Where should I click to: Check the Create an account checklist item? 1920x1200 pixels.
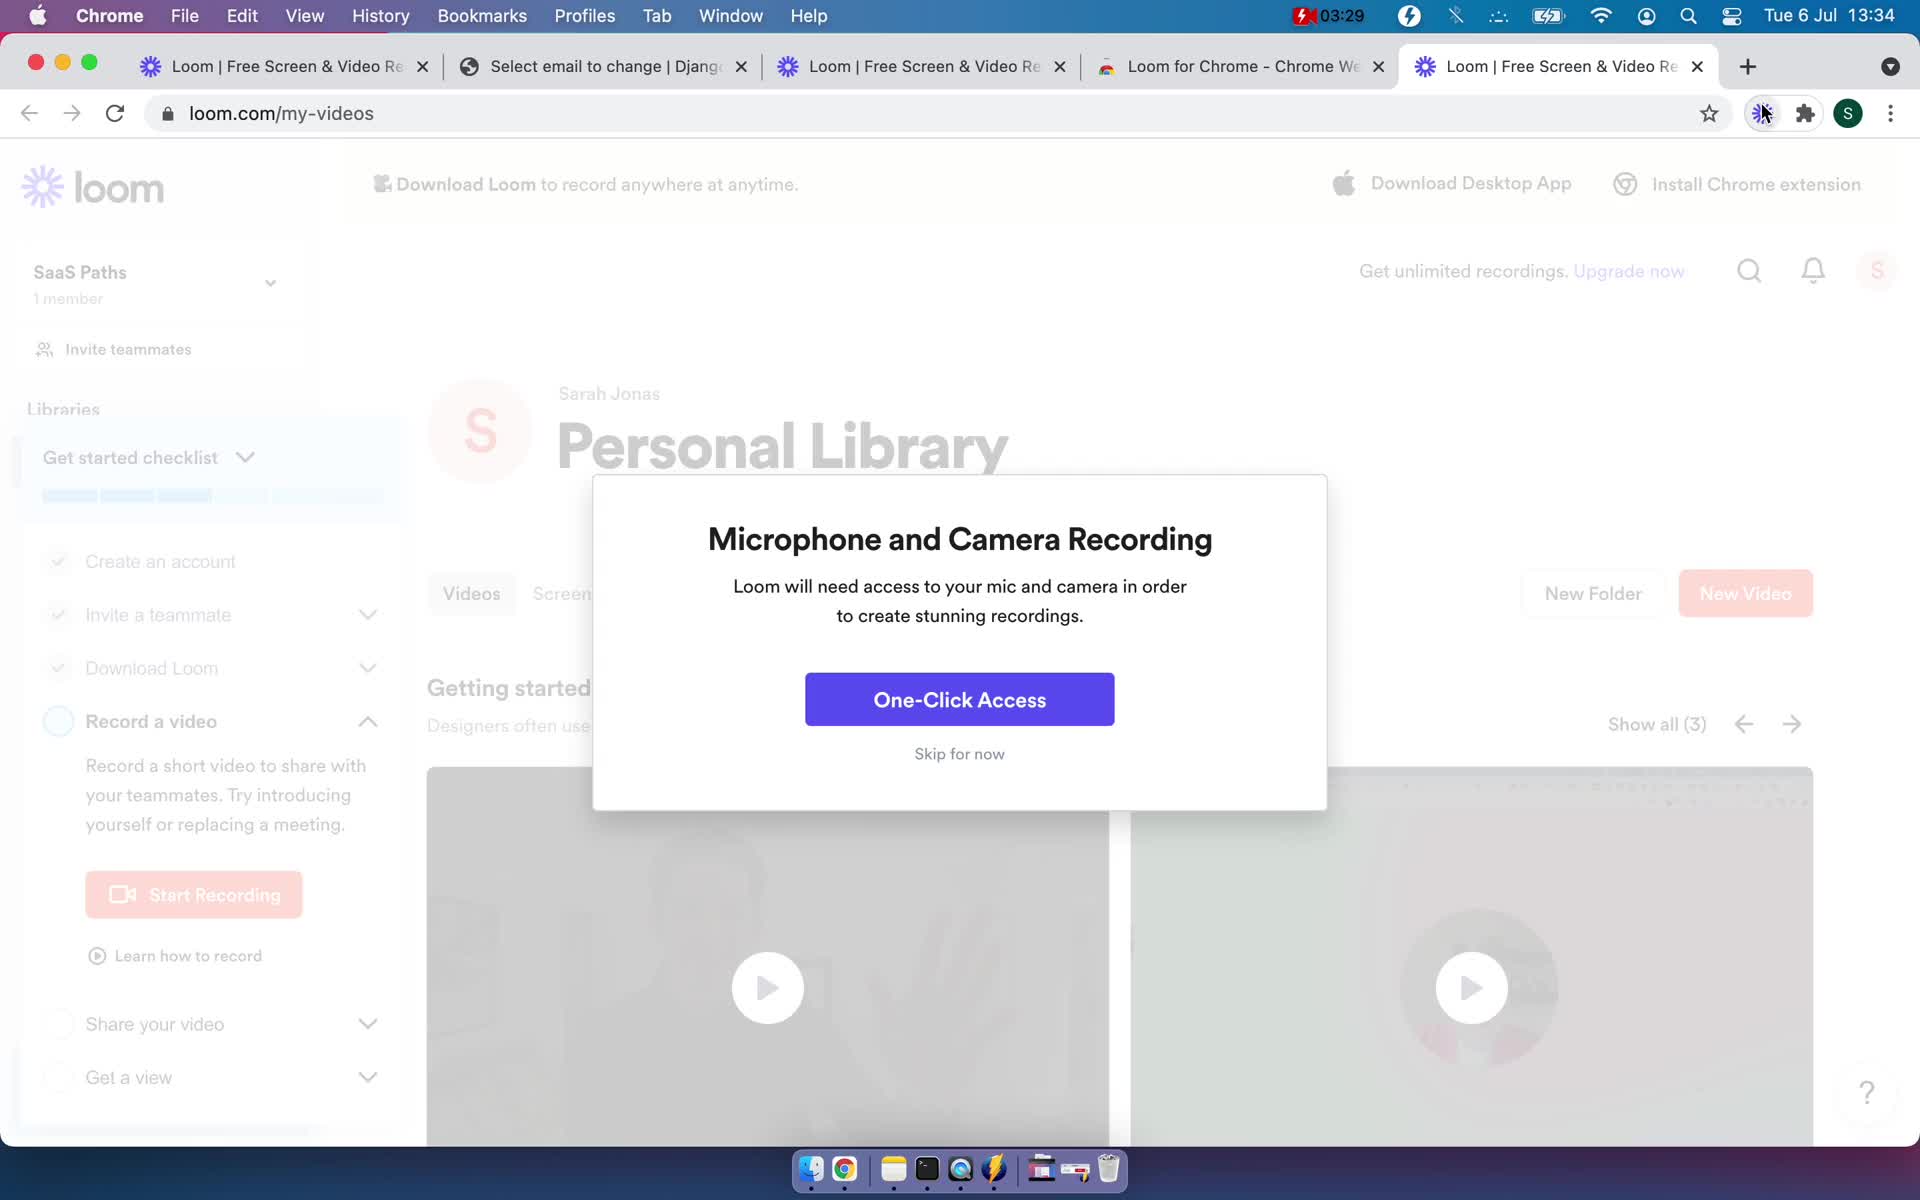coord(160,560)
